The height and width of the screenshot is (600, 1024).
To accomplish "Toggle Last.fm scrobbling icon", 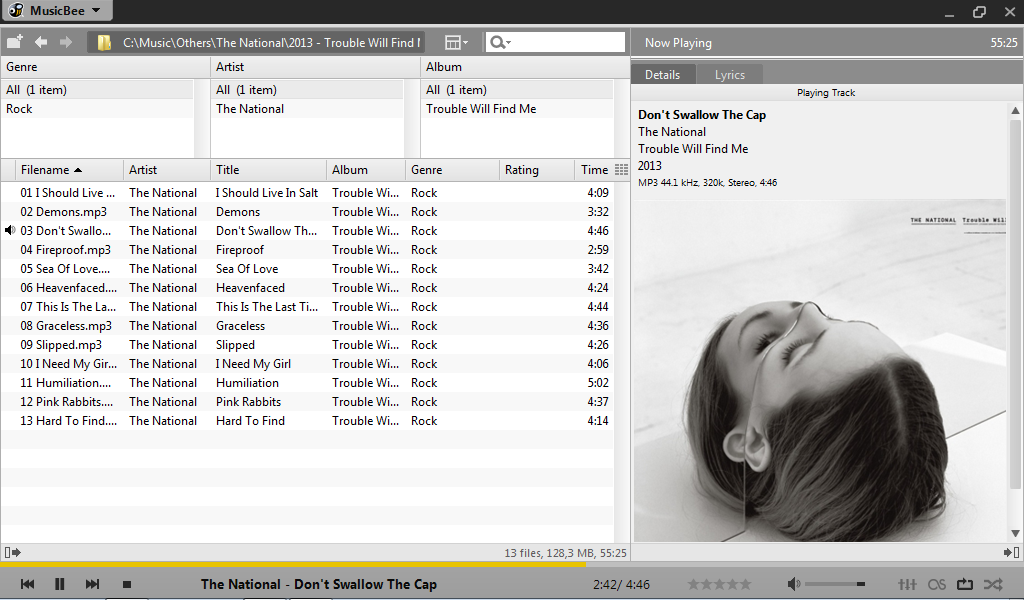I will [936, 584].
